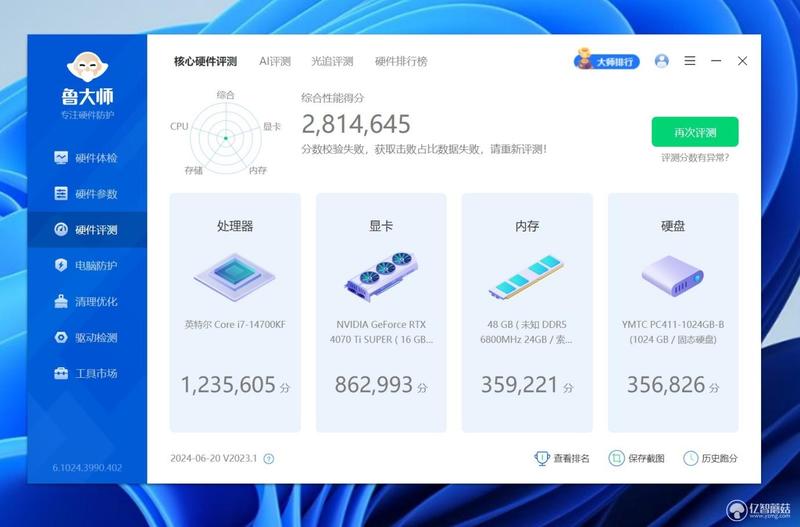Click the 处理器 card title
This screenshot has height=527, width=800.
click(235, 226)
